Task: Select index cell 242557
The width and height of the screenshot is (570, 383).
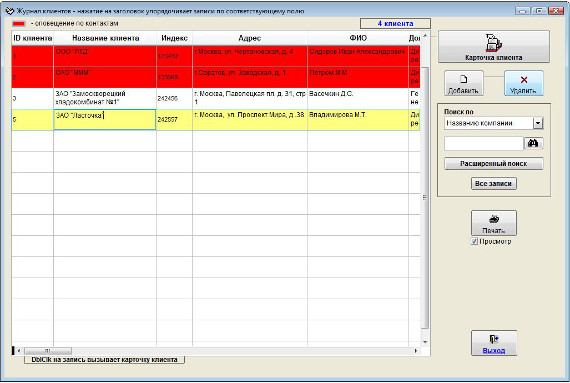Action: [x=174, y=119]
